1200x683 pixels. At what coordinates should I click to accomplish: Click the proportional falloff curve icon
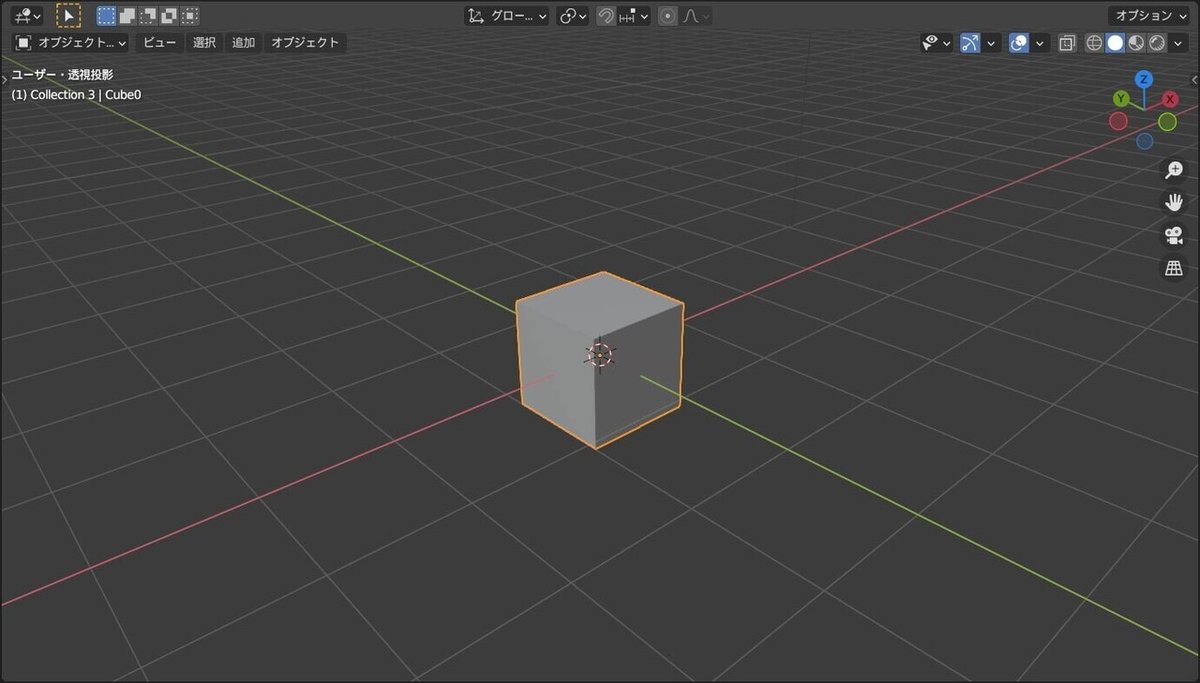coord(697,16)
